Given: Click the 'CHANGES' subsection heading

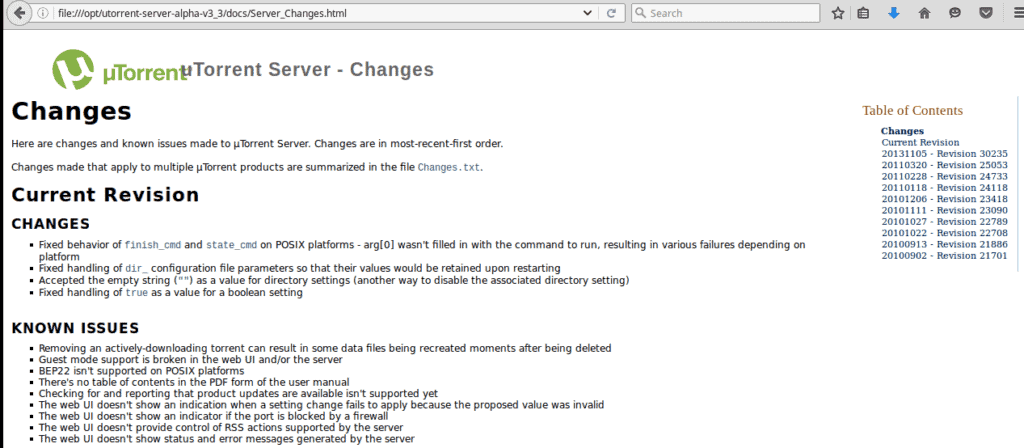Looking at the screenshot, I should click(51, 224).
